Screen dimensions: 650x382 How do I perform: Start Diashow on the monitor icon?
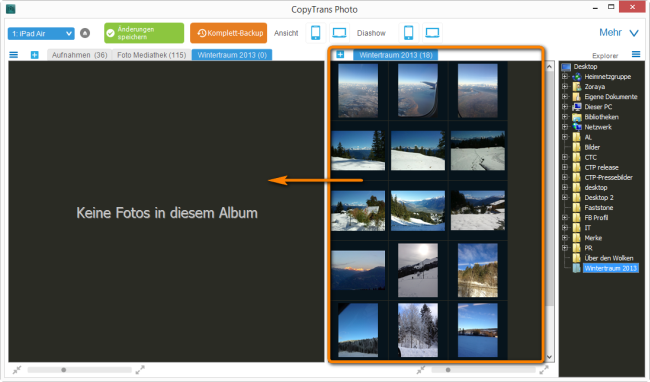tap(432, 33)
